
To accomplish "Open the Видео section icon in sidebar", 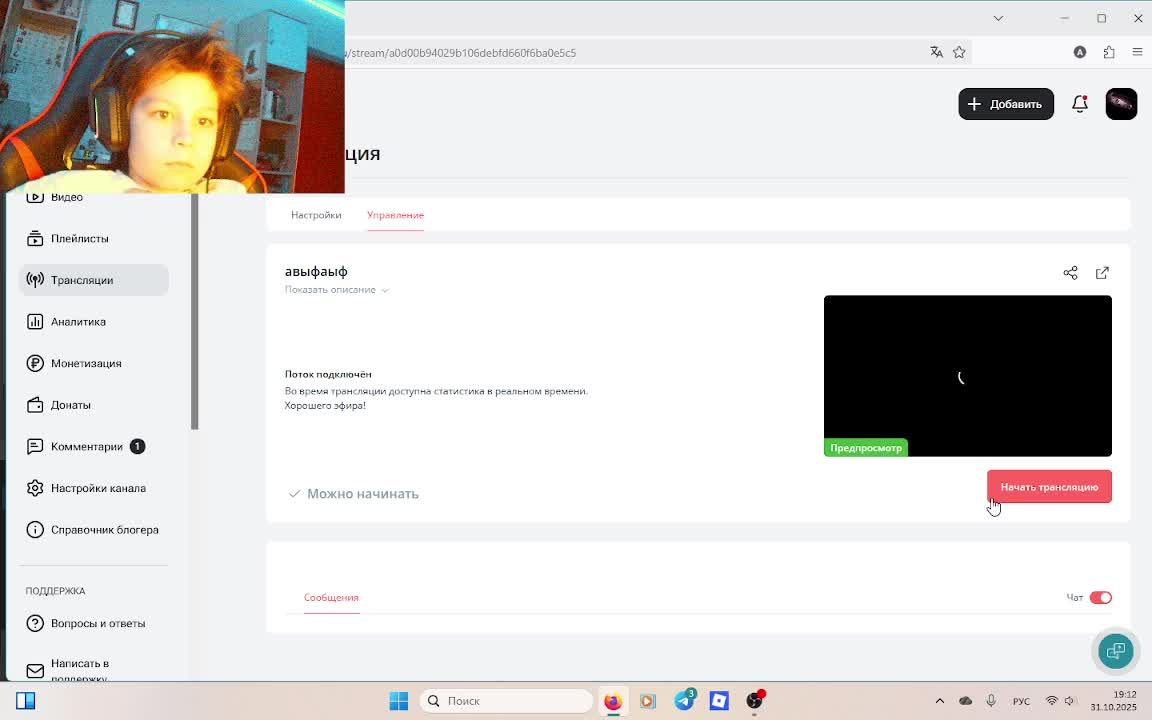I will pyautogui.click(x=35, y=197).
